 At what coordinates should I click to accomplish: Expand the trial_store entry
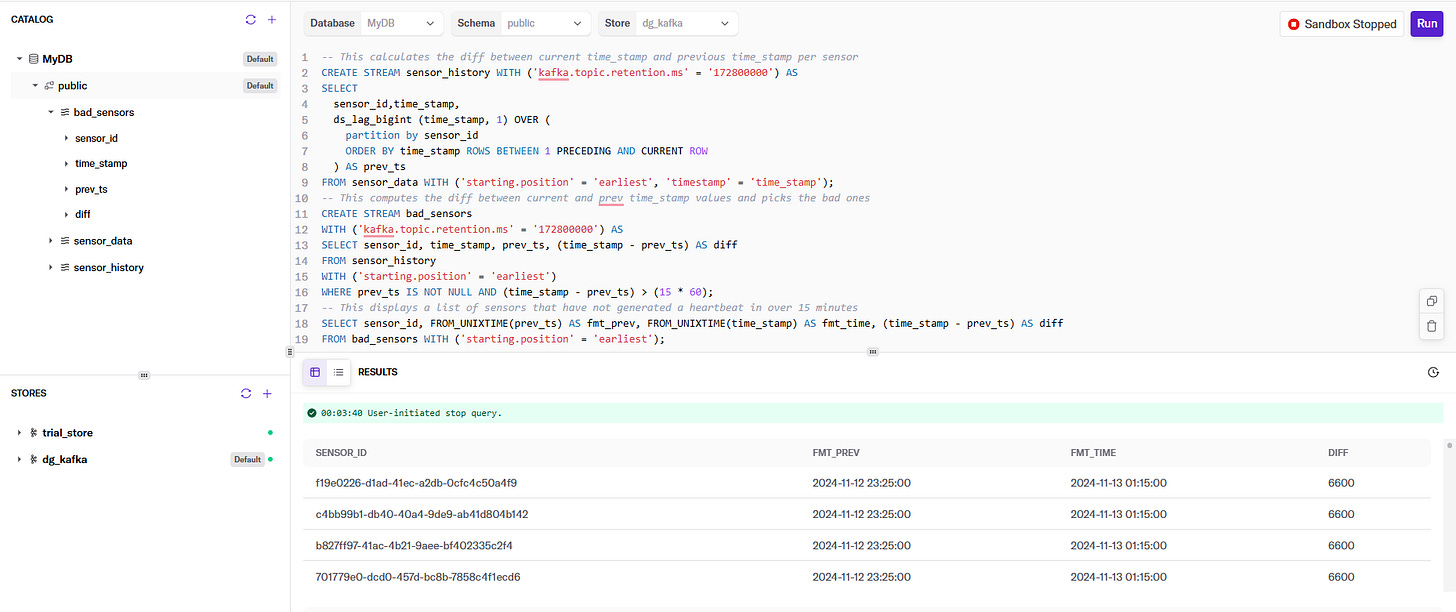[x=19, y=433]
